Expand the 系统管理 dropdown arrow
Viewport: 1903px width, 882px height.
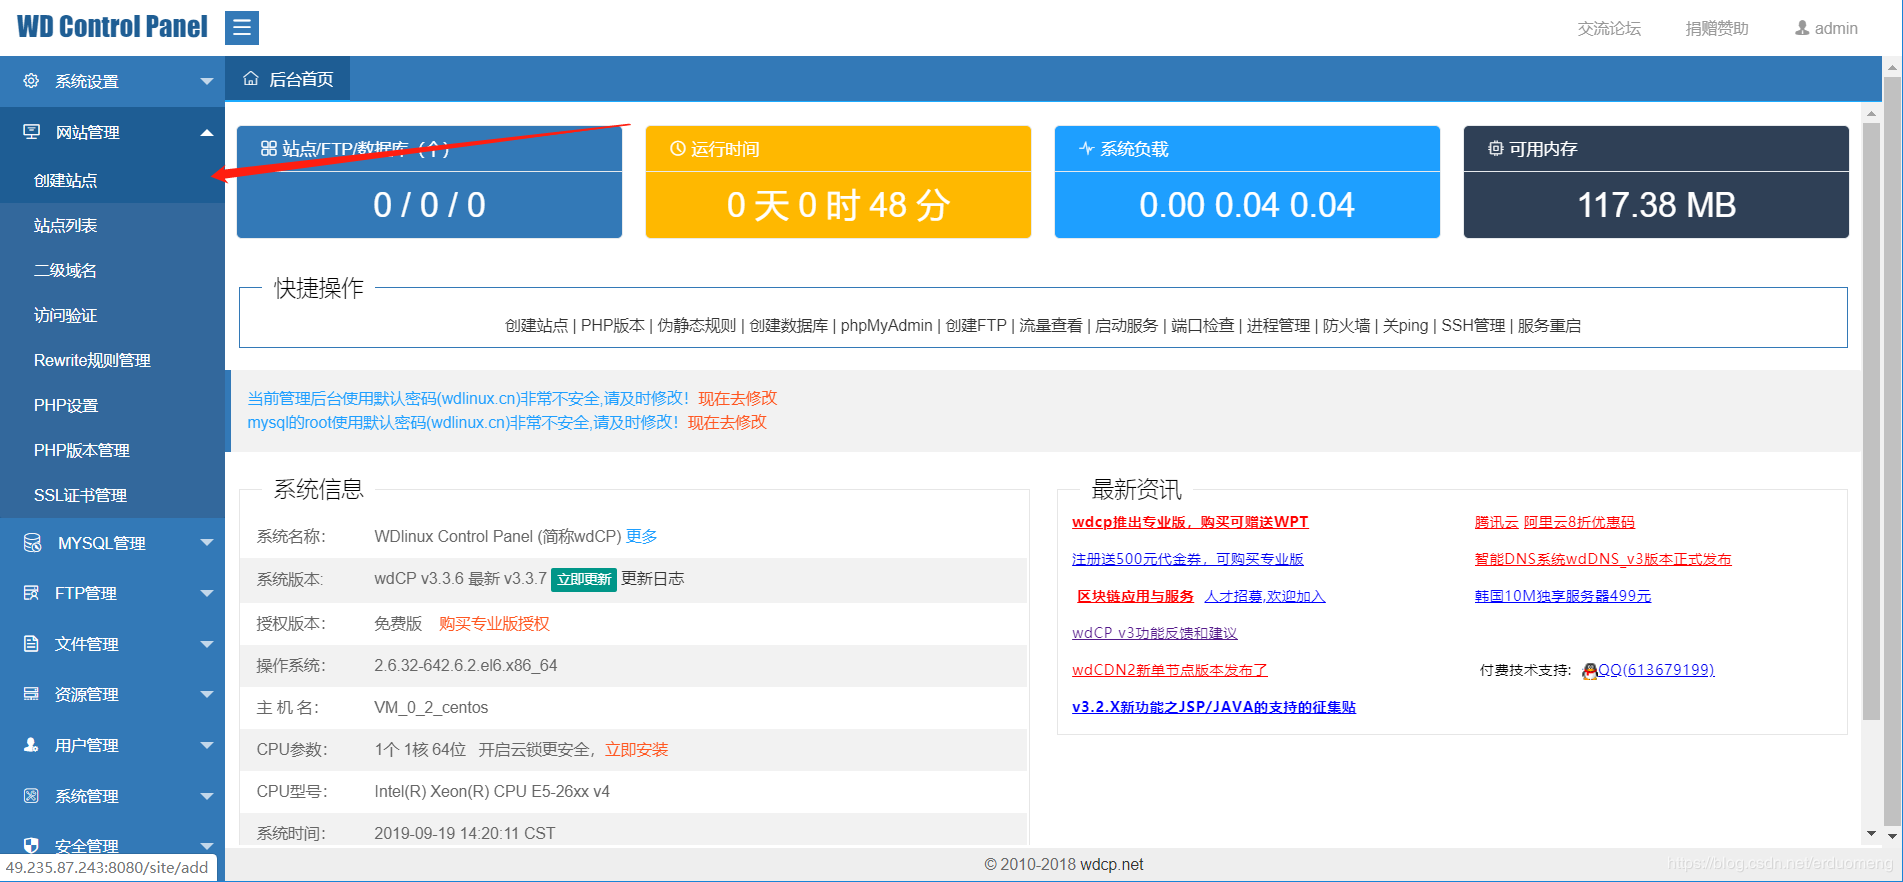click(x=207, y=796)
